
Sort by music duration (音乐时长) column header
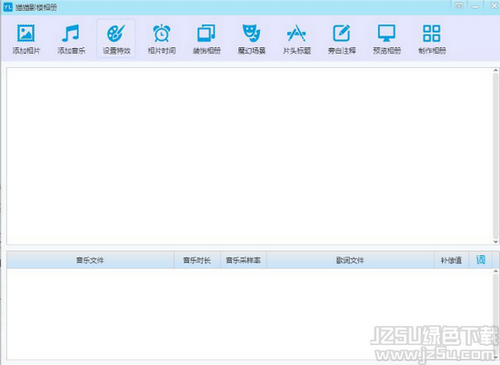pyautogui.click(x=197, y=260)
